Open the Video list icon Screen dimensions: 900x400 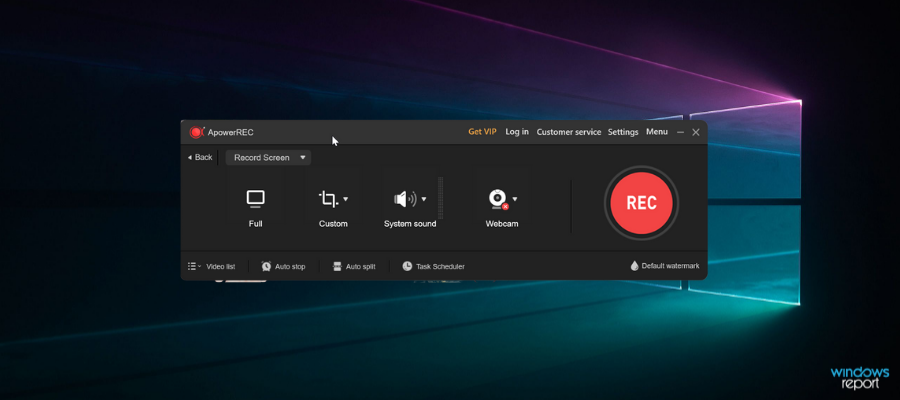click(x=192, y=266)
